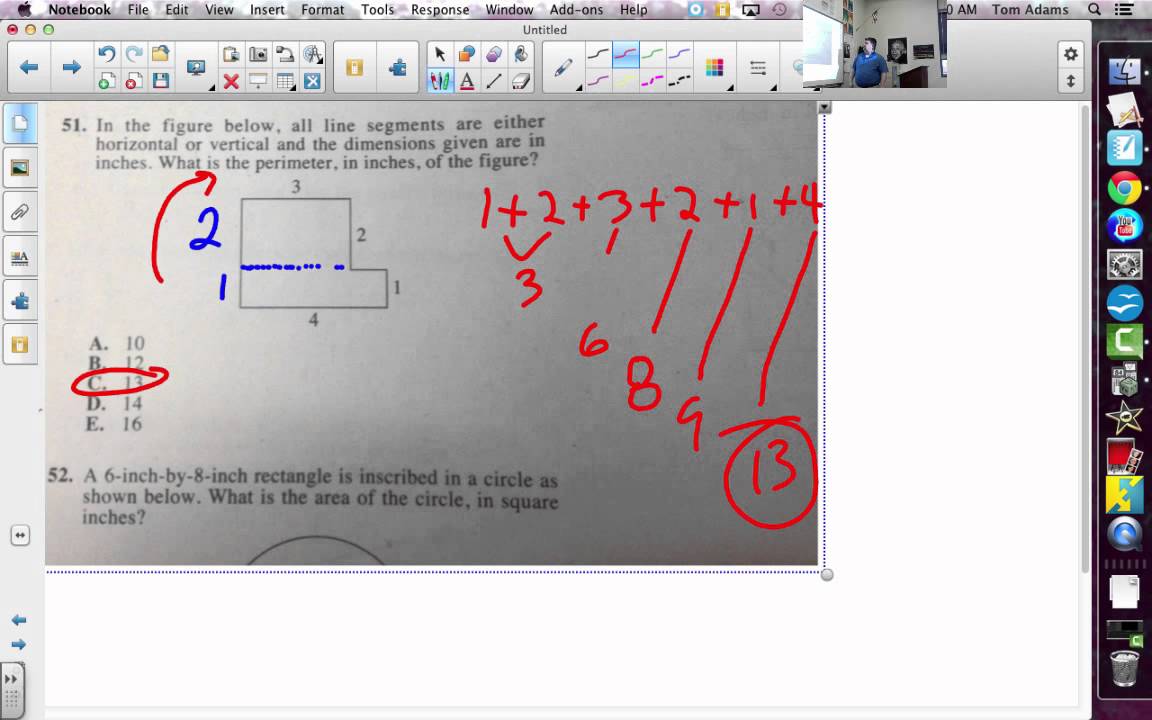This screenshot has width=1152, height=720.
Task: Choose the Eraser tool
Action: click(x=521, y=81)
